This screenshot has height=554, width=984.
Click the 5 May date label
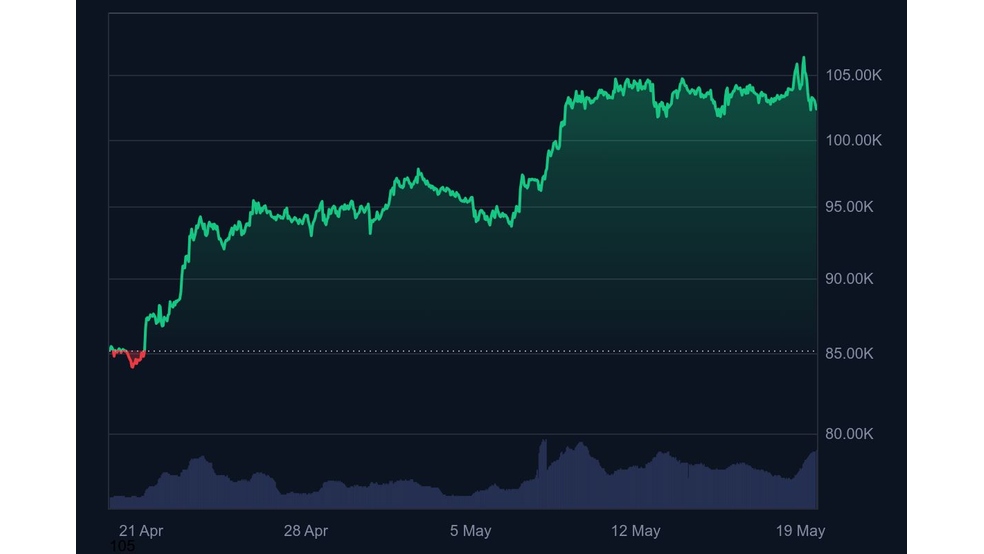pos(470,531)
